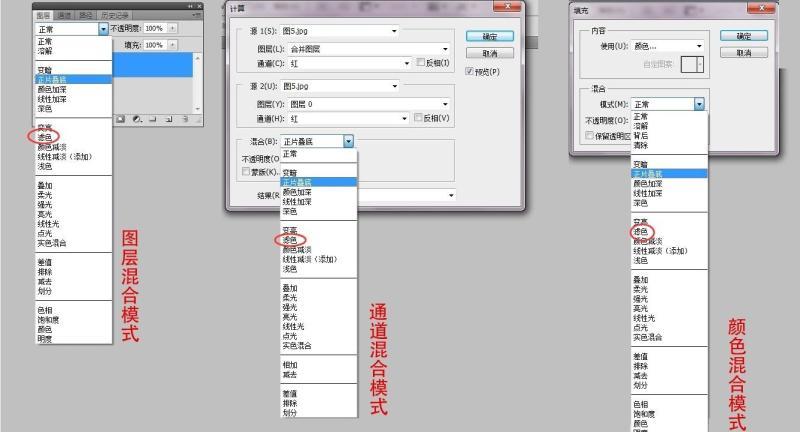Choose 饱和度 in Layers panel blend list
The height and width of the screenshot is (432, 800).
48,320
